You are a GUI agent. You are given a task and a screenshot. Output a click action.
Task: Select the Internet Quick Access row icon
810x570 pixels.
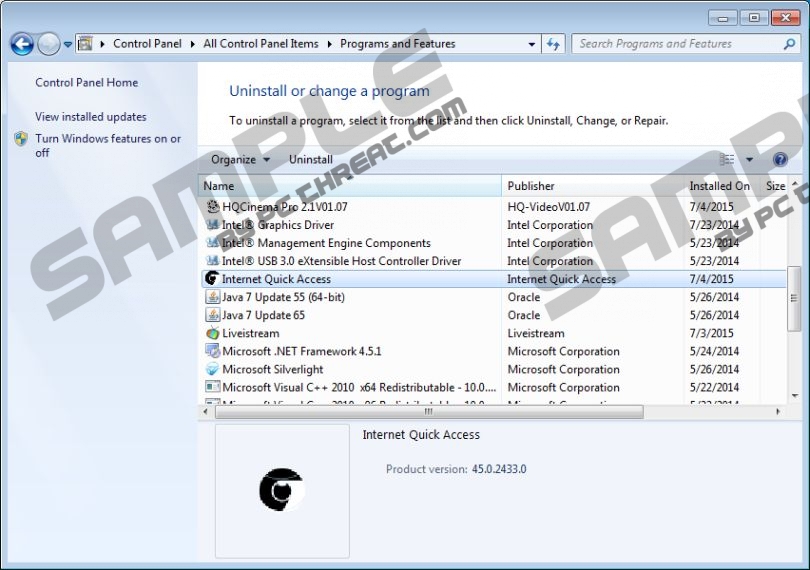coord(212,279)
